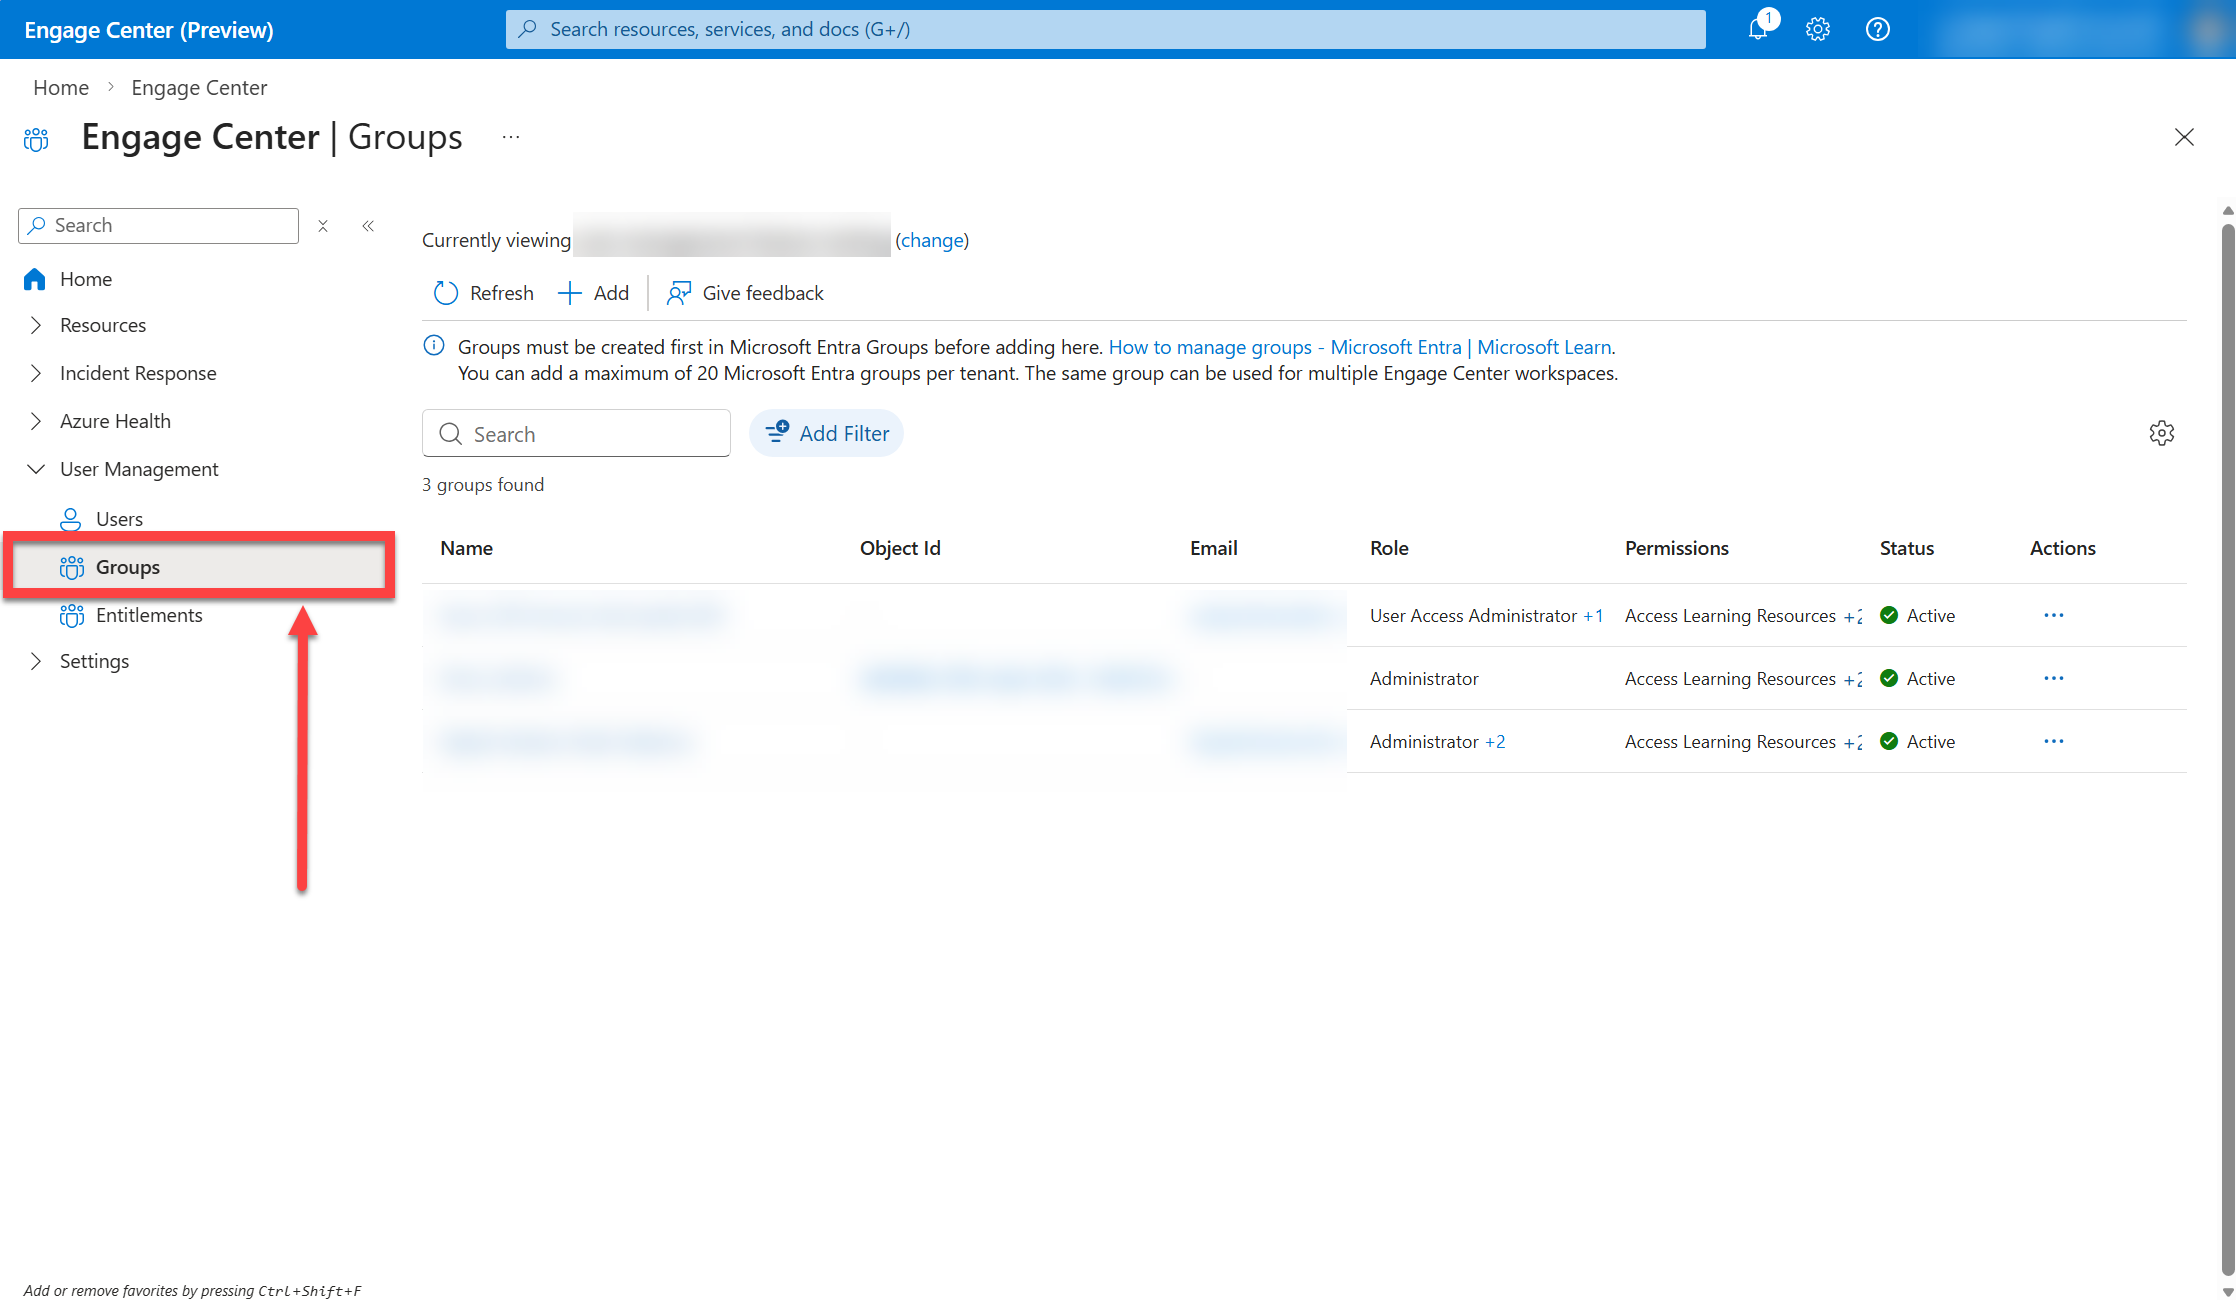Open How to manage groups Microsoft Learn link

pos(1360,347)
